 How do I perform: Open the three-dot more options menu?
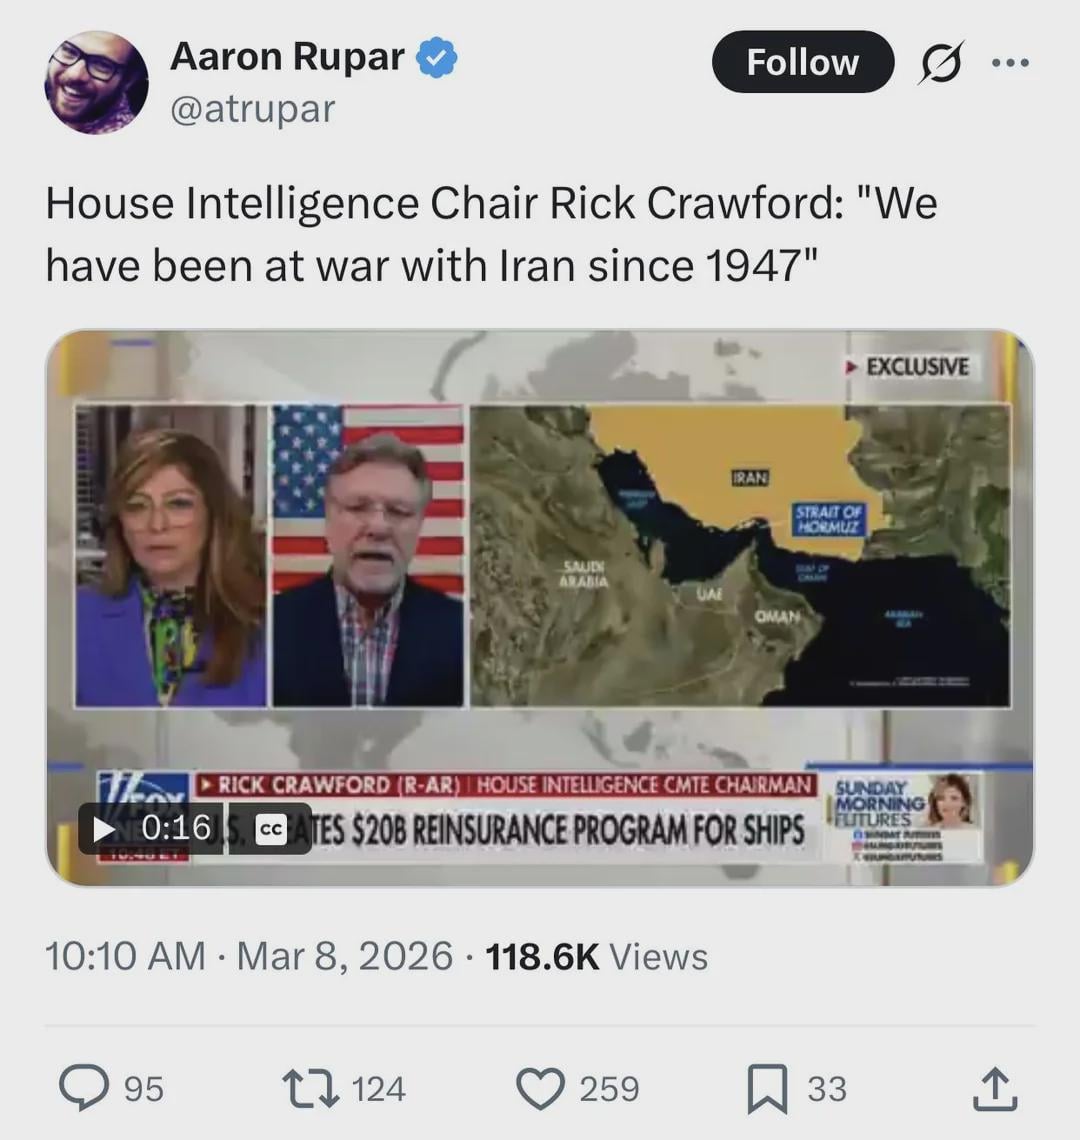pos(1010,63)
